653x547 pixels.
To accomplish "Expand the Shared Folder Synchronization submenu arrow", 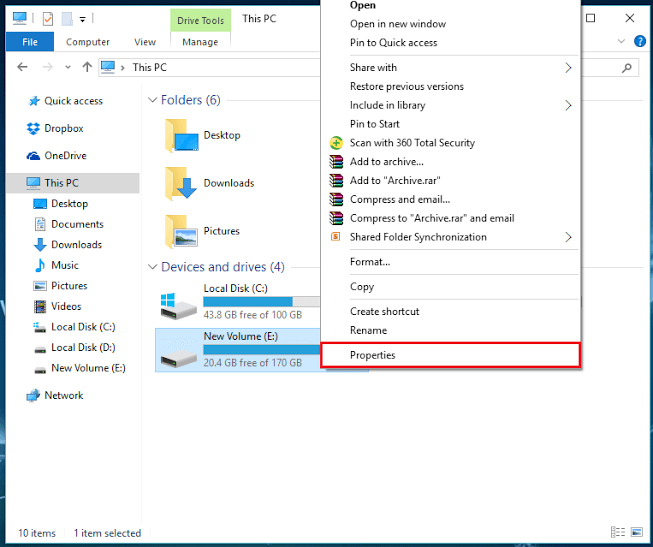I will tap(568, 237).
